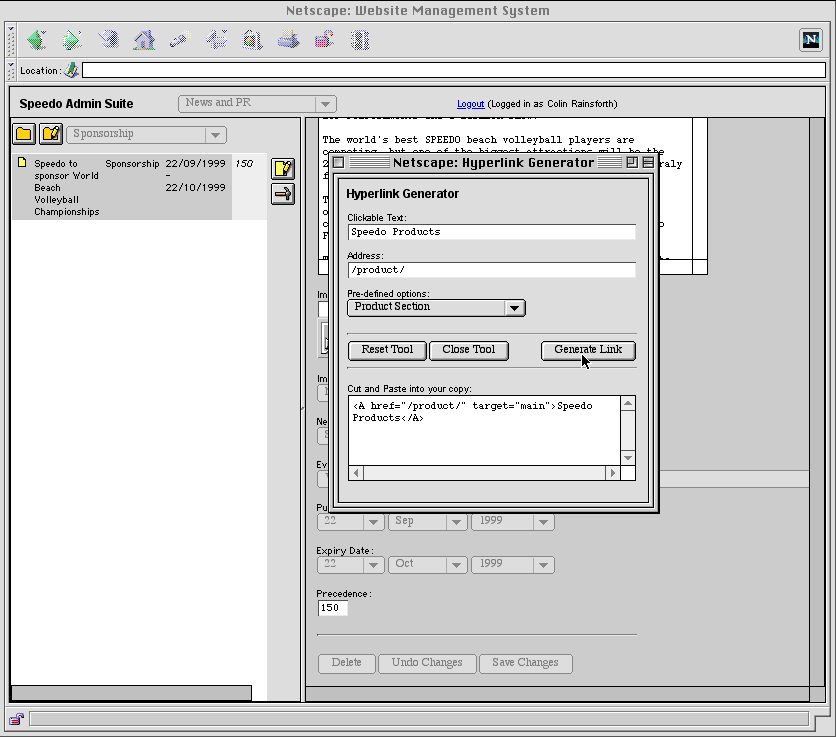The height and width of the screenshot is (737, 836).
Task: Open the News and PR dropdown
Action: pos(257,103)
